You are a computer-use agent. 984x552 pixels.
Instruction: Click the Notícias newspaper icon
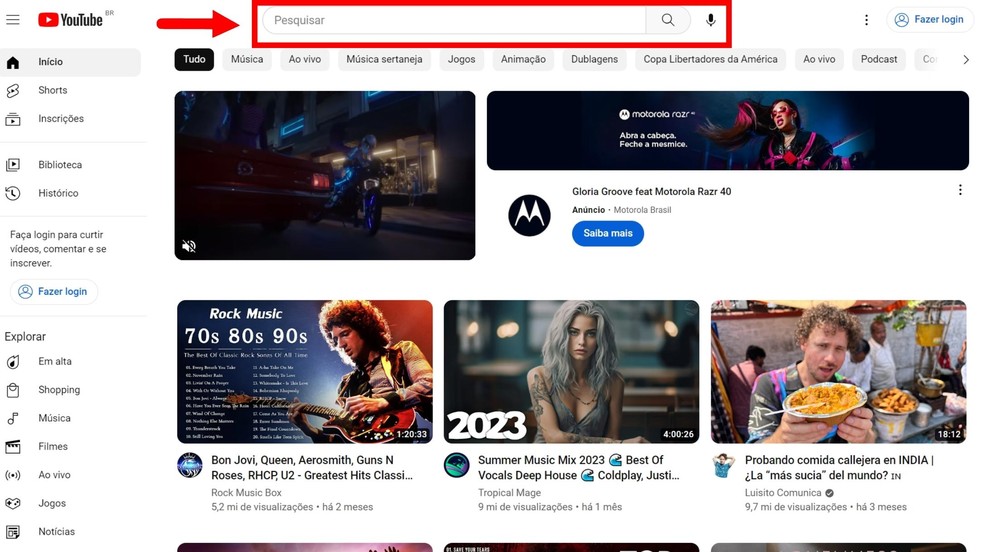(13, 532)
